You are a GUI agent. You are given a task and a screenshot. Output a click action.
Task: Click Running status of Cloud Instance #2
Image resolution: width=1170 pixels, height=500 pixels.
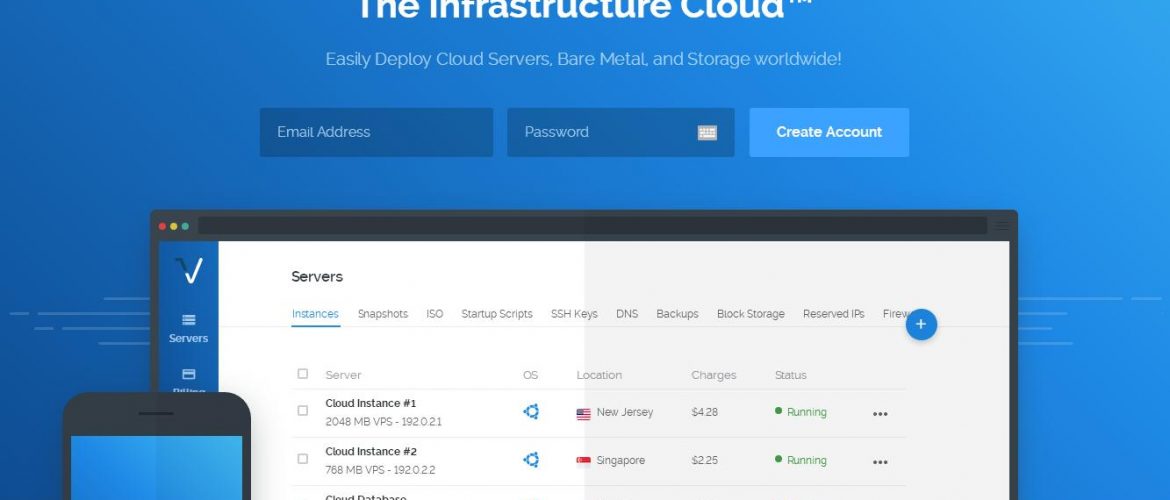tap(801, 460)
